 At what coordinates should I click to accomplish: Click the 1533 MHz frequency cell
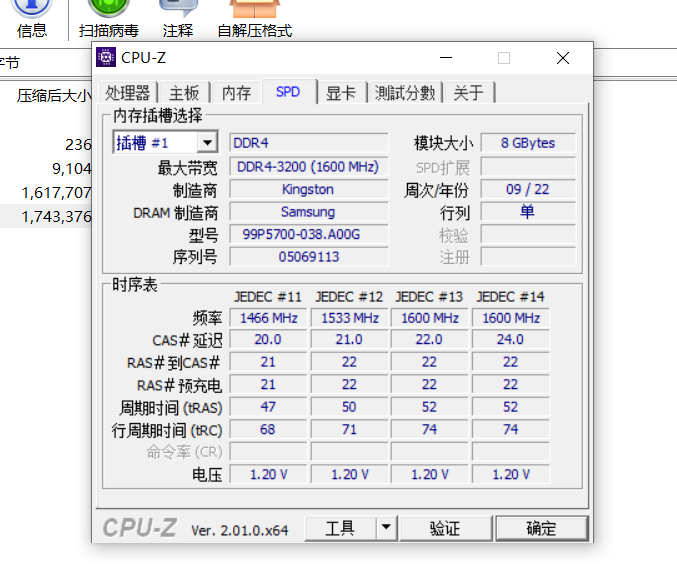pyautogui.click(x=349, y=318)
